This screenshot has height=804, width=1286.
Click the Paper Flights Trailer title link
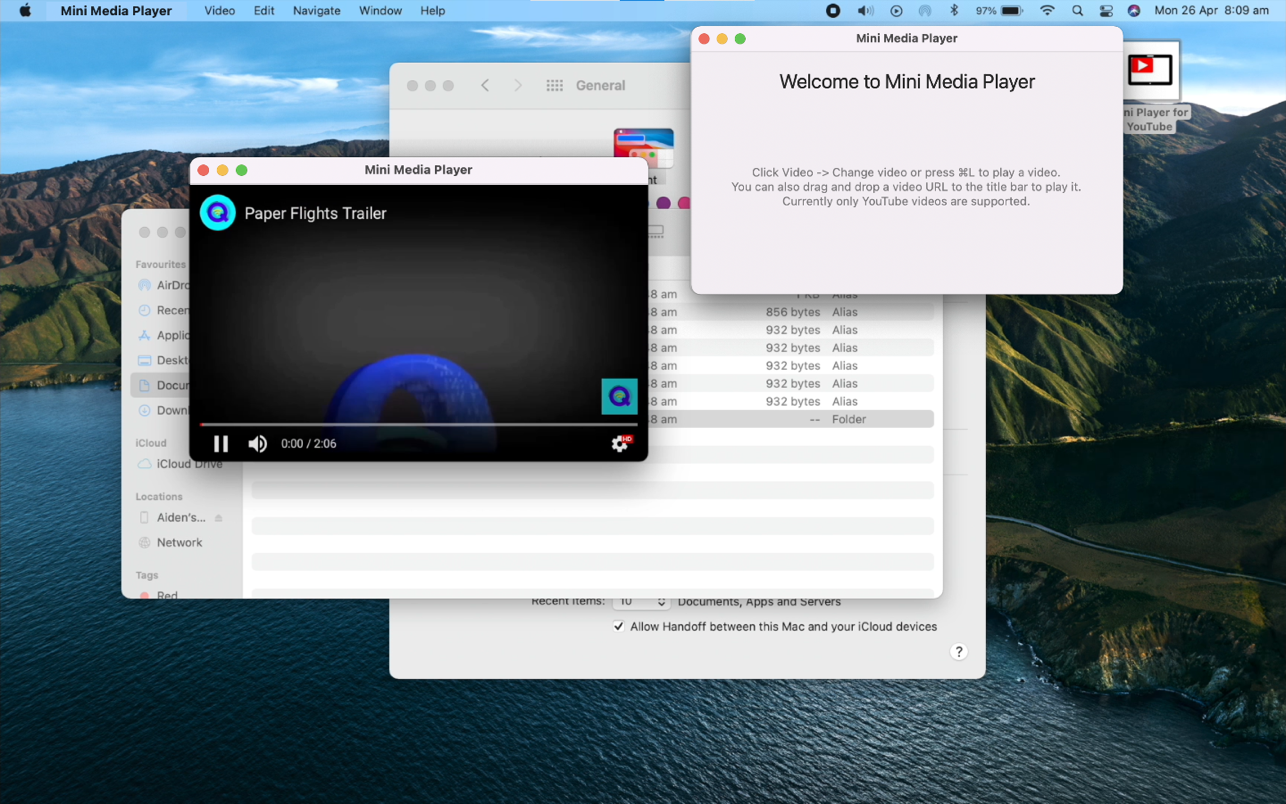(315, 213)
